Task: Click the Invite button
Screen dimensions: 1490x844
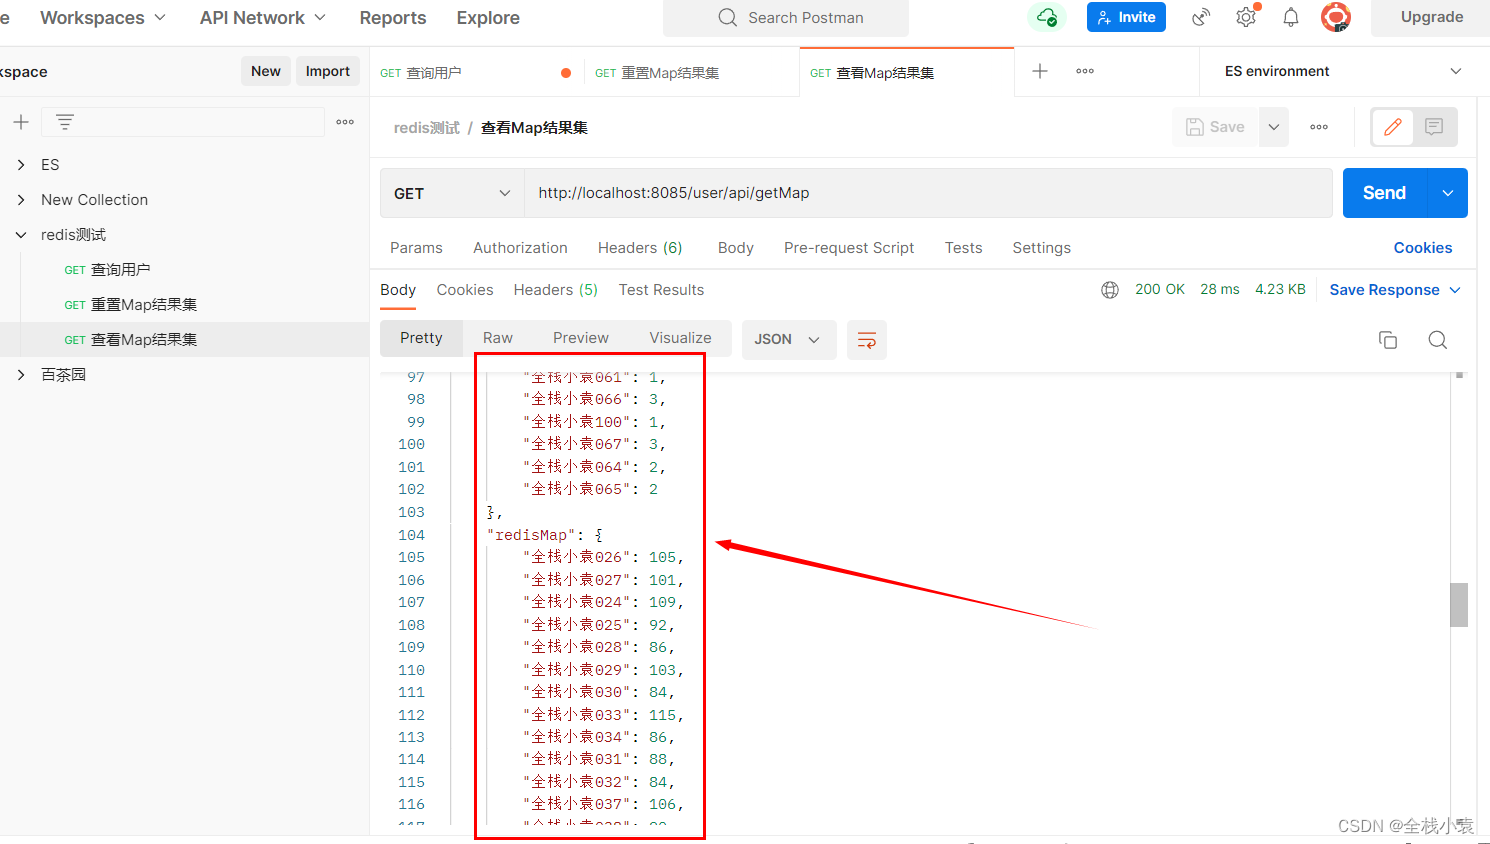Action: coord(1126,17)
